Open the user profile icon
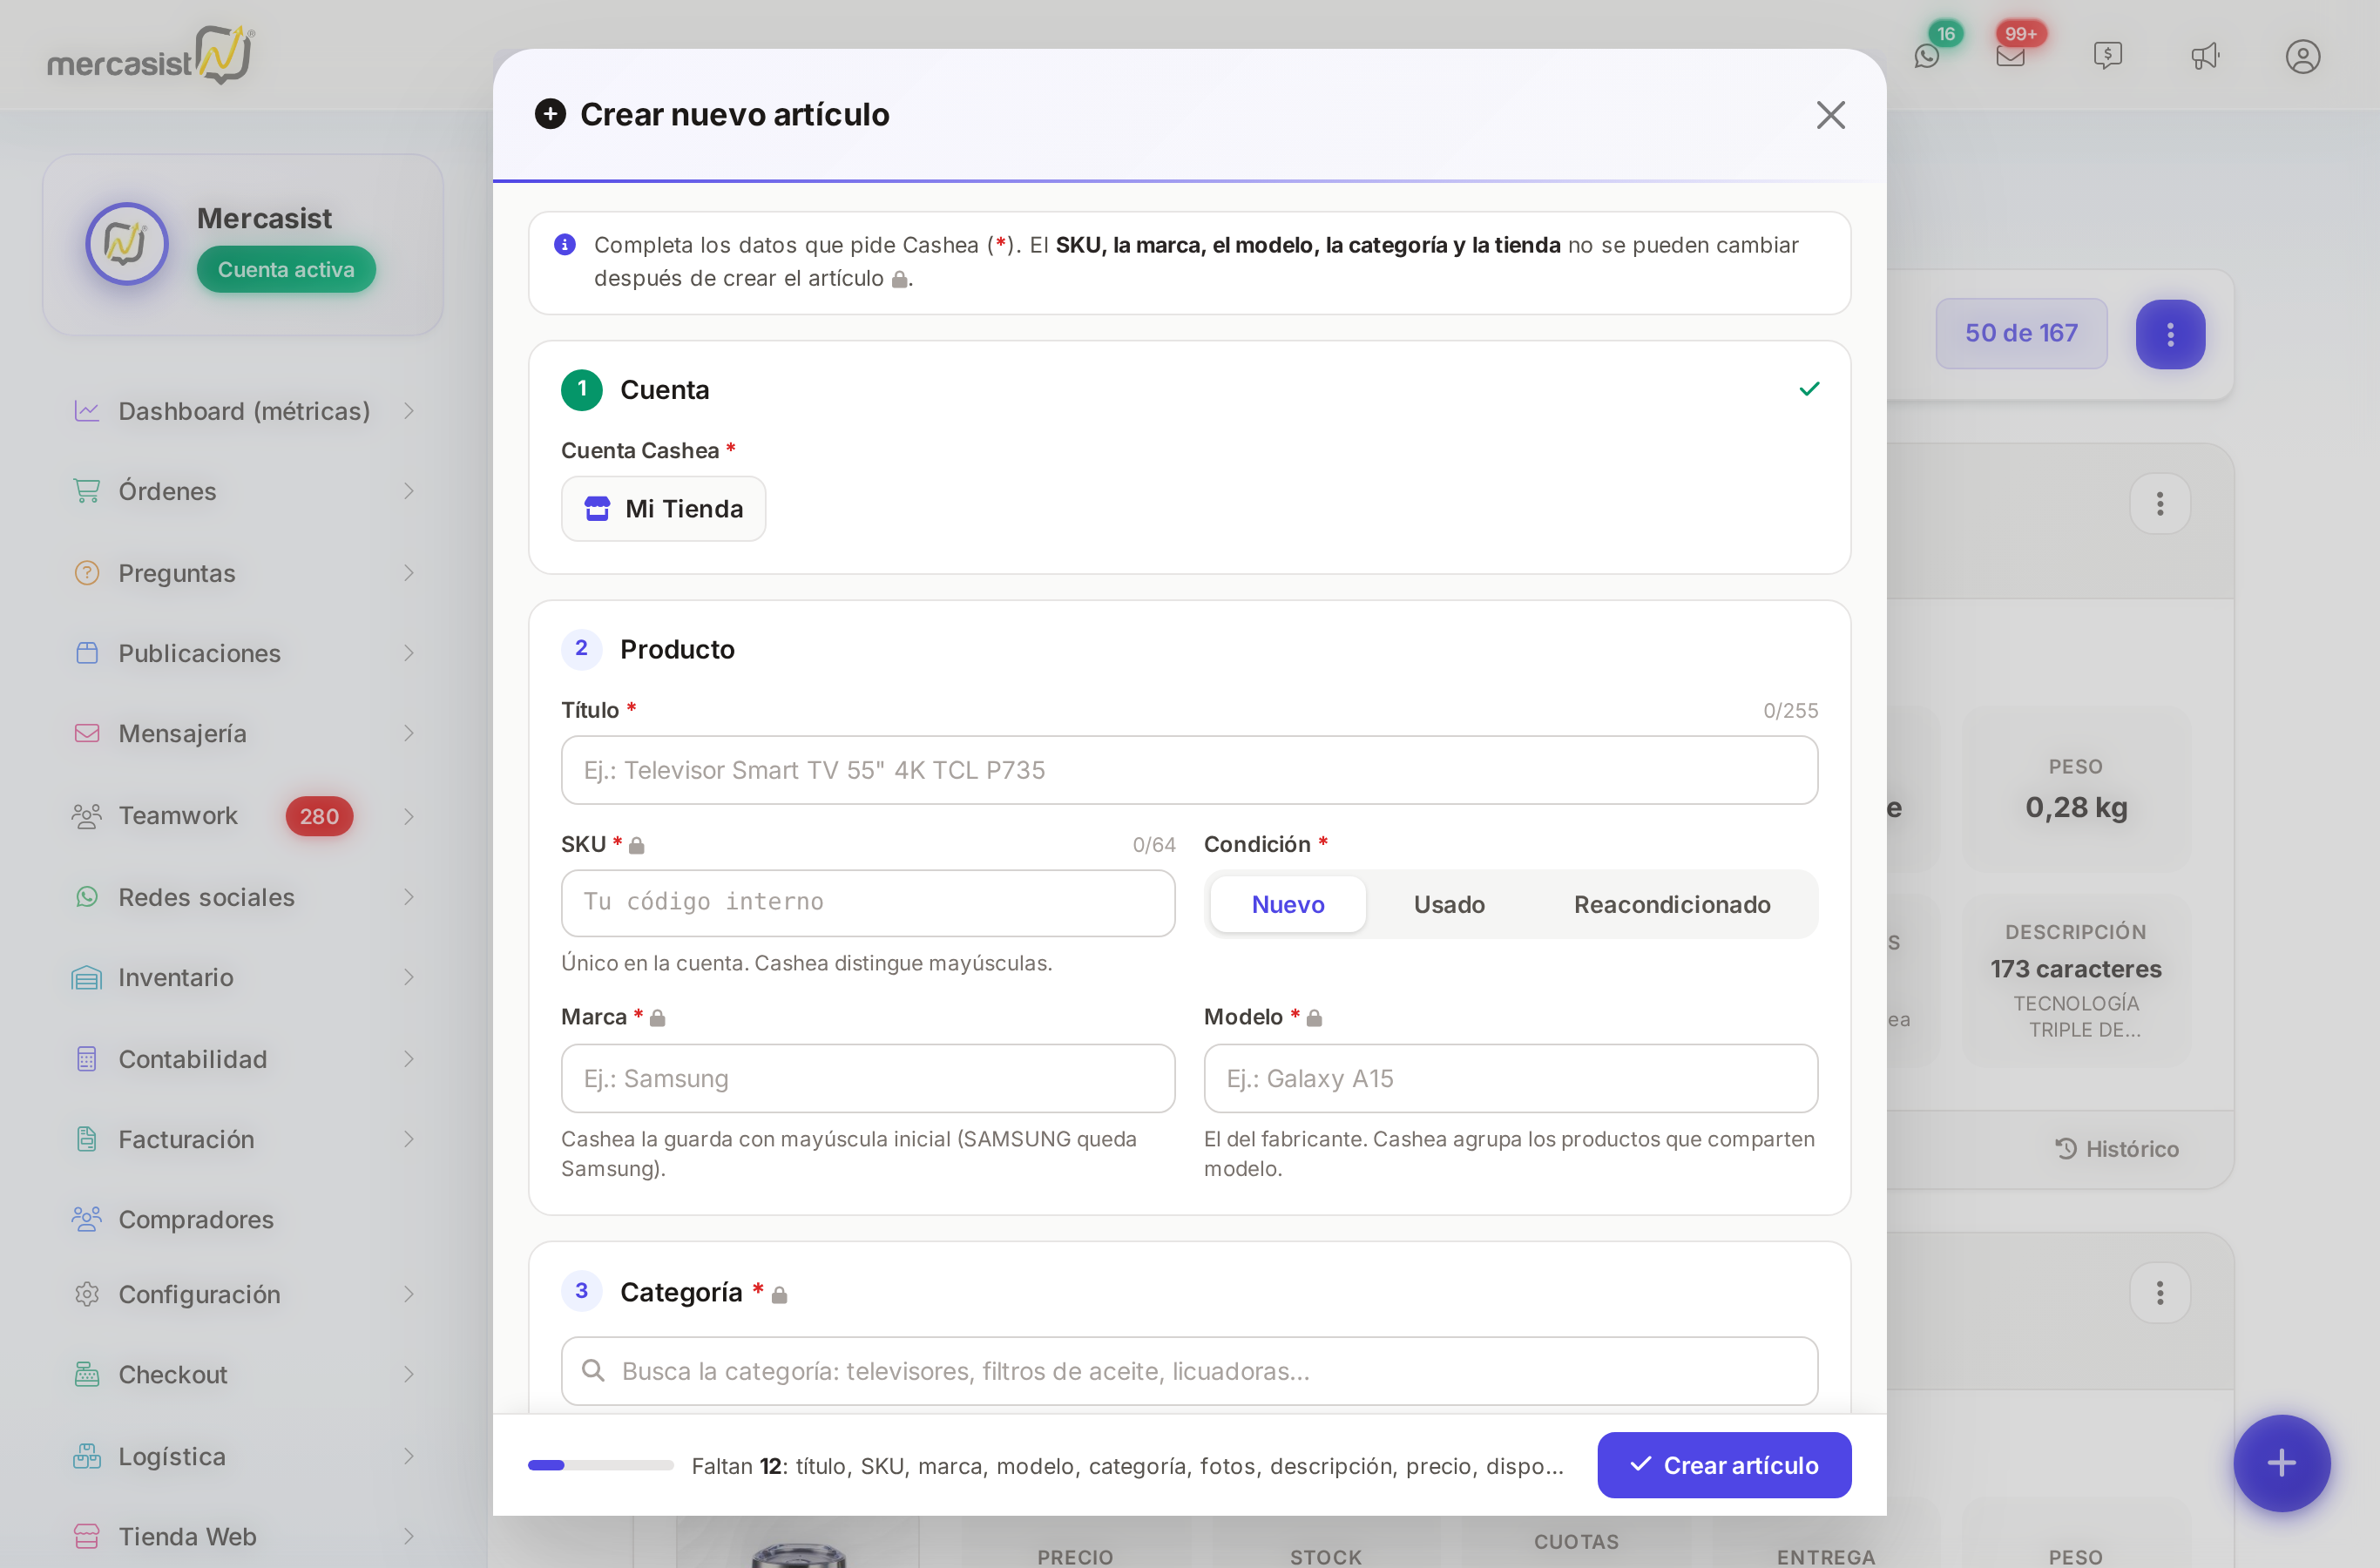Image resolution: width=2380 pixels, height=1568 pixels. tap(2303, 56)
